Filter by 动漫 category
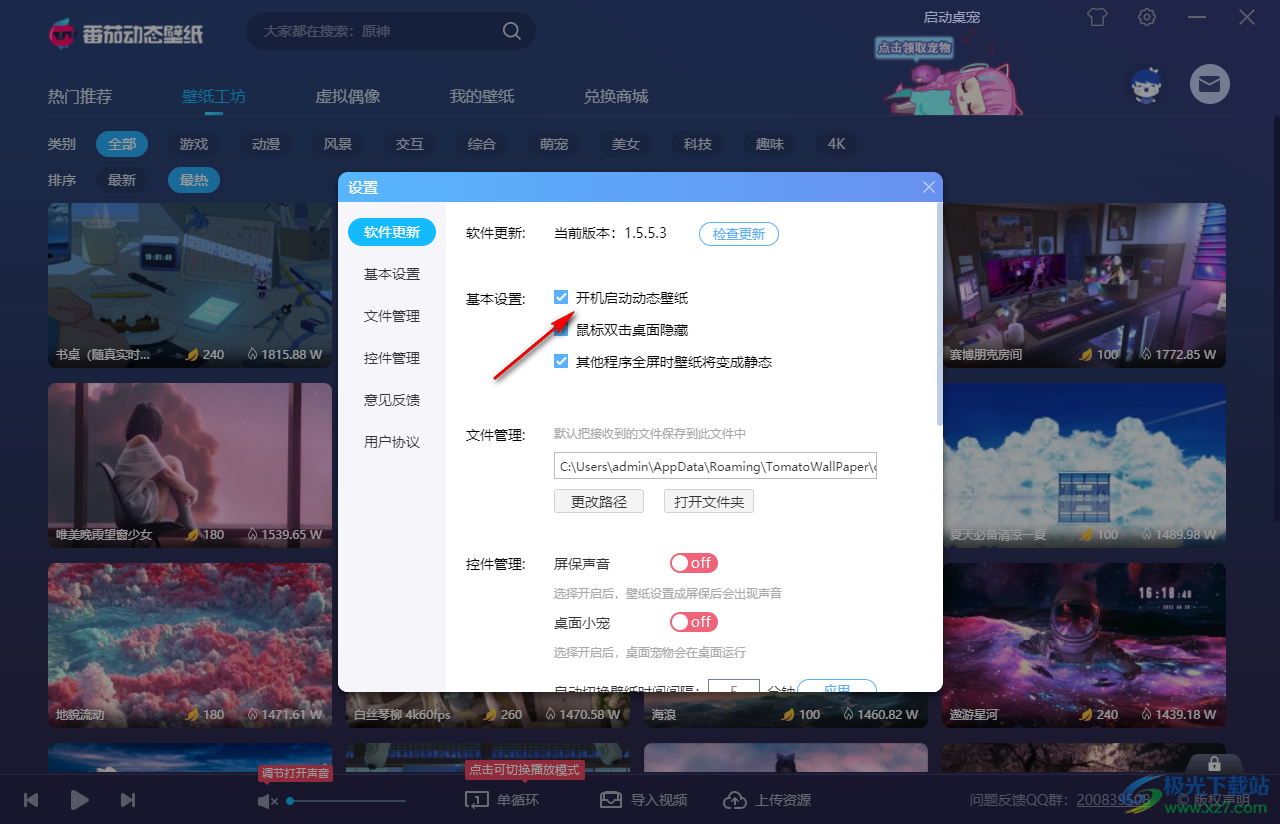Screen dimensions: 1280x824 pos(266,144)
